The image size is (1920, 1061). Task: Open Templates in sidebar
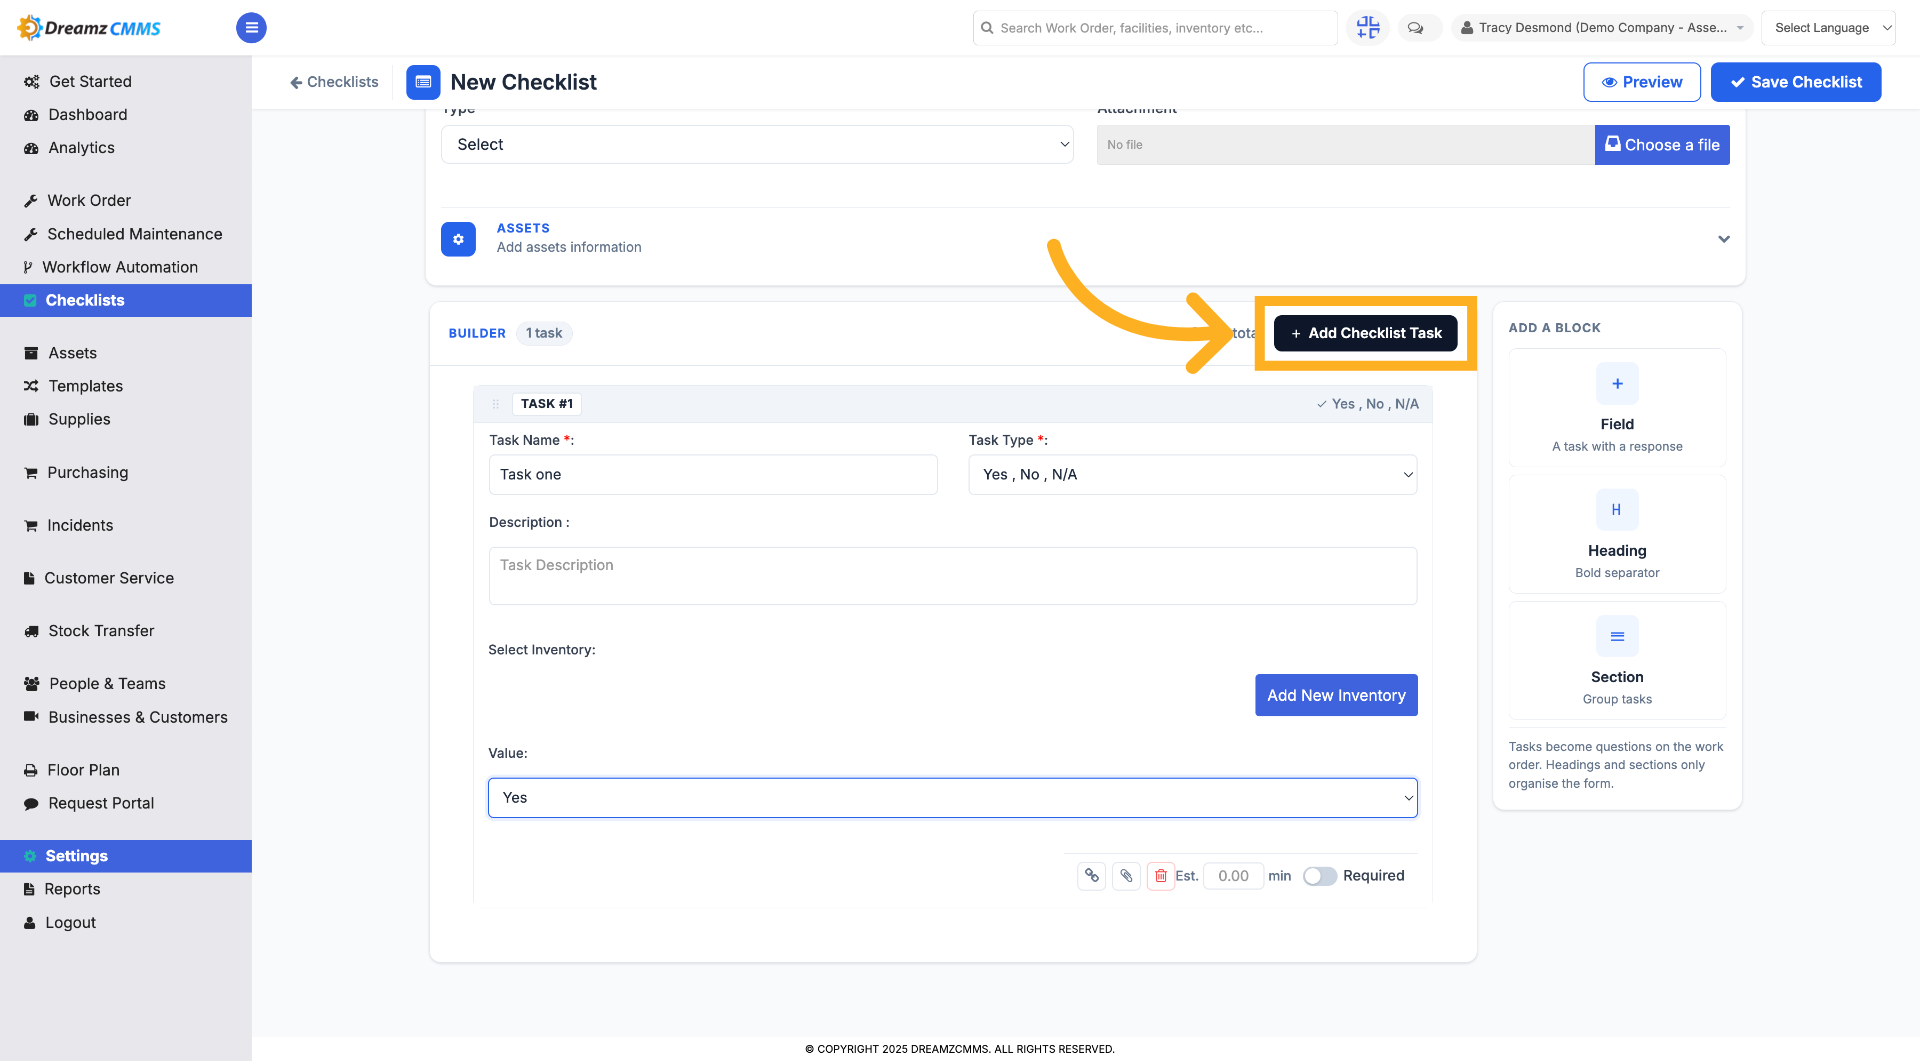[85, 386]
